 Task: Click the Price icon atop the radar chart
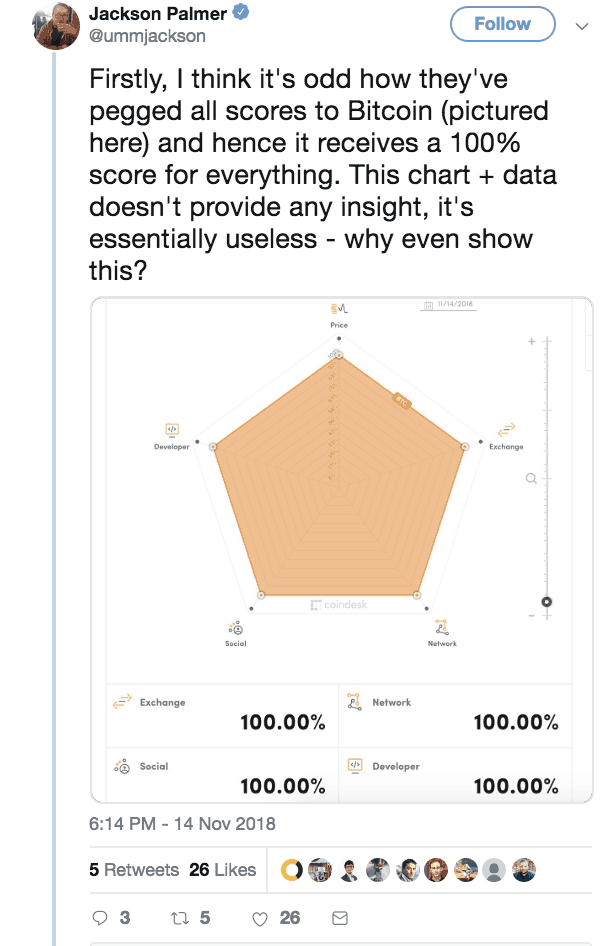coord(339,309)
